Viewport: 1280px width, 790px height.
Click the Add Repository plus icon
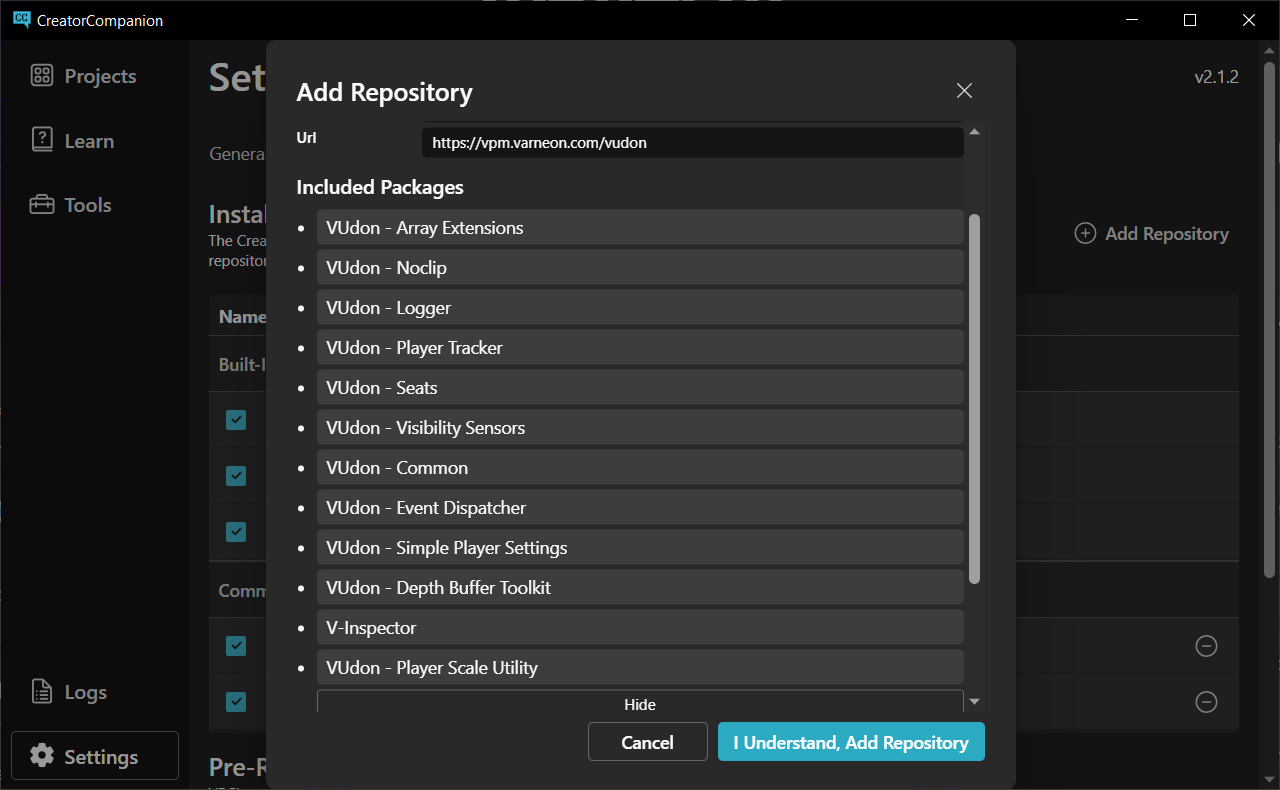pyautogui.click(x=1085, y=233)
